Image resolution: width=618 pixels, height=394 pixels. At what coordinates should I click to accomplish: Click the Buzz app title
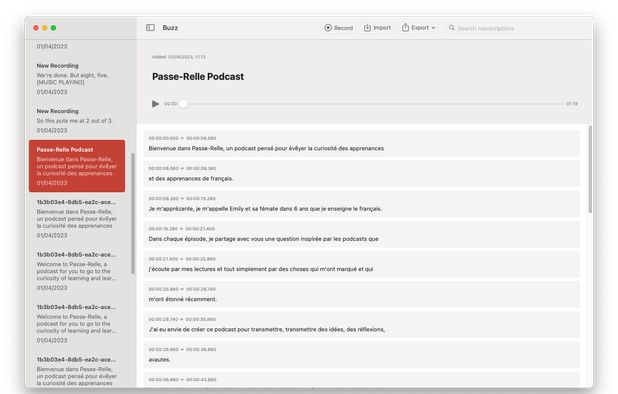pos(170,28)
